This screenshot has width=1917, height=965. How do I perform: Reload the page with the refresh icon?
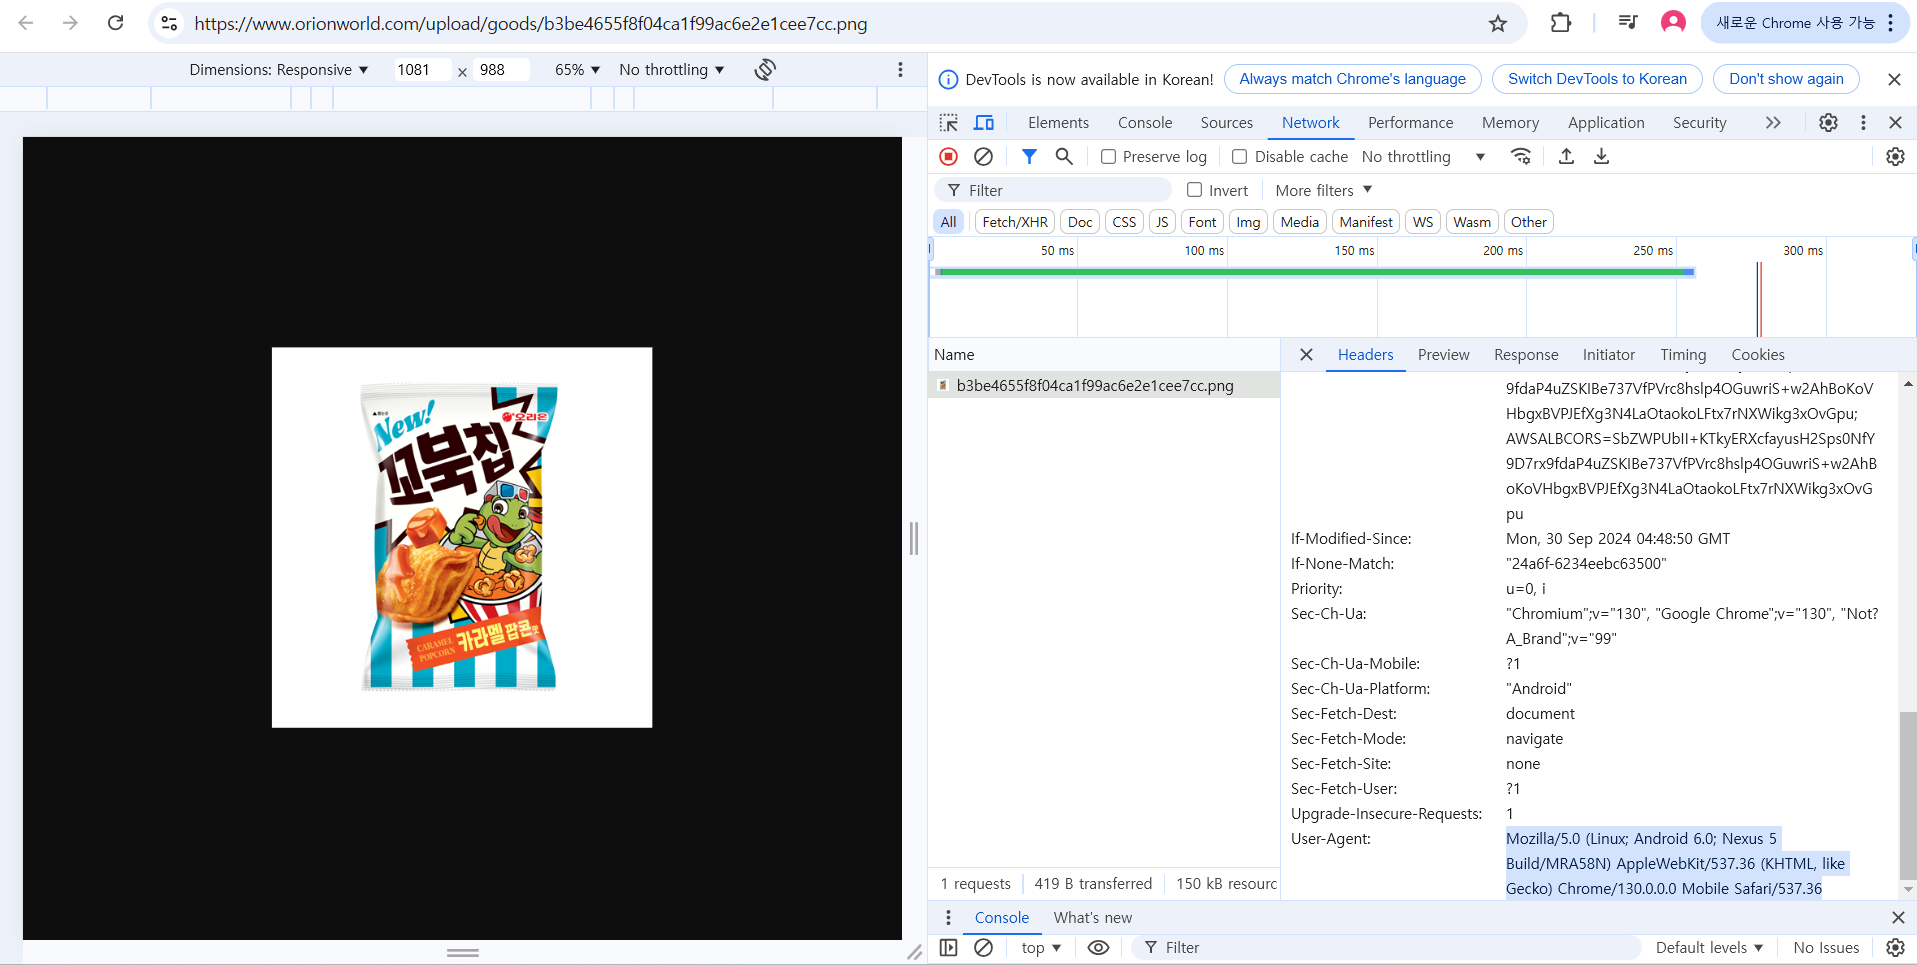(x=116, y=23)
